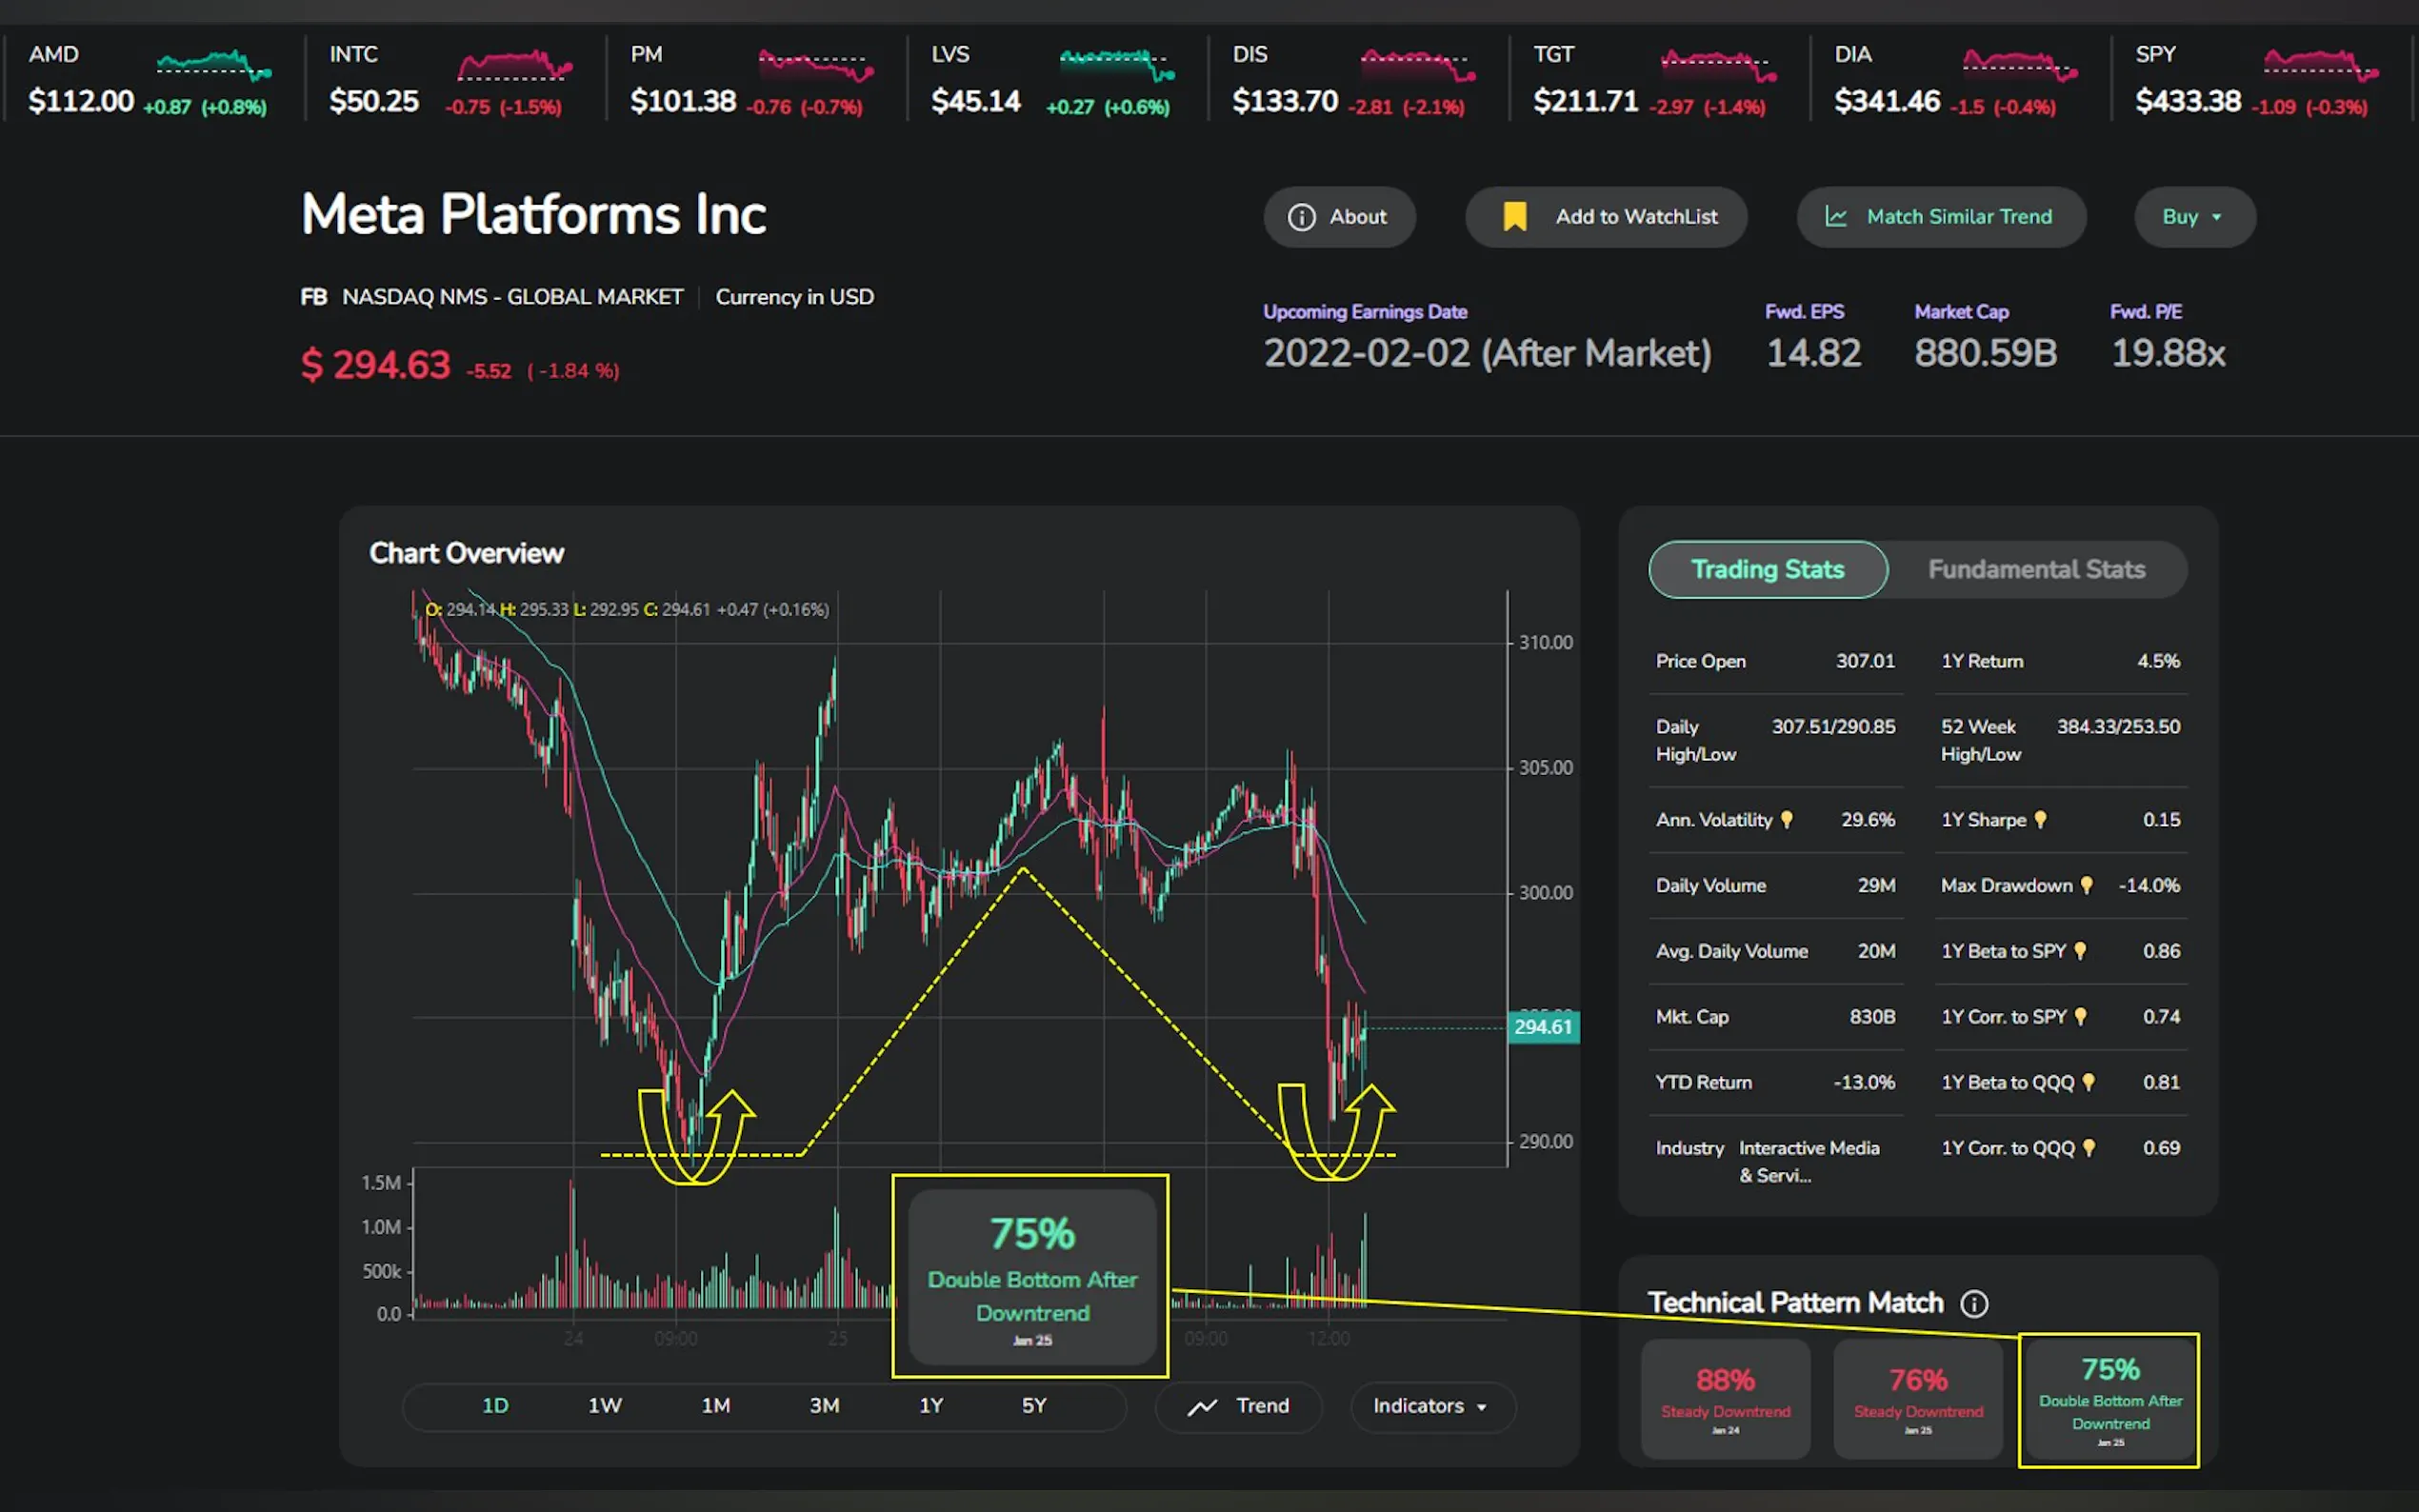Expand the Indicators dropdown
Screen dimensions: 2419x1512
click(x=1431, y=1406)
